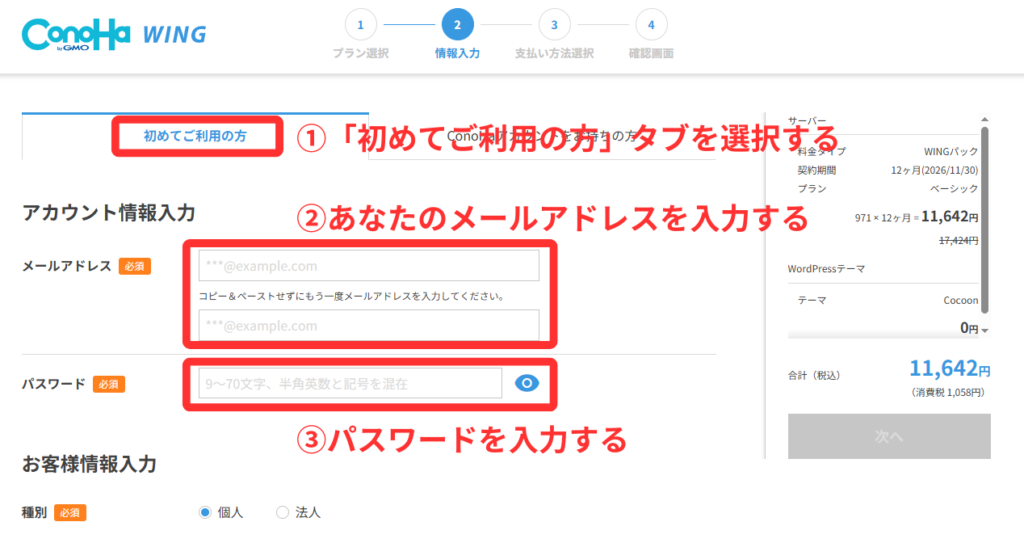1024x543 pixels.
Task: Select the 個人 radio button
Action: point(205,512)
